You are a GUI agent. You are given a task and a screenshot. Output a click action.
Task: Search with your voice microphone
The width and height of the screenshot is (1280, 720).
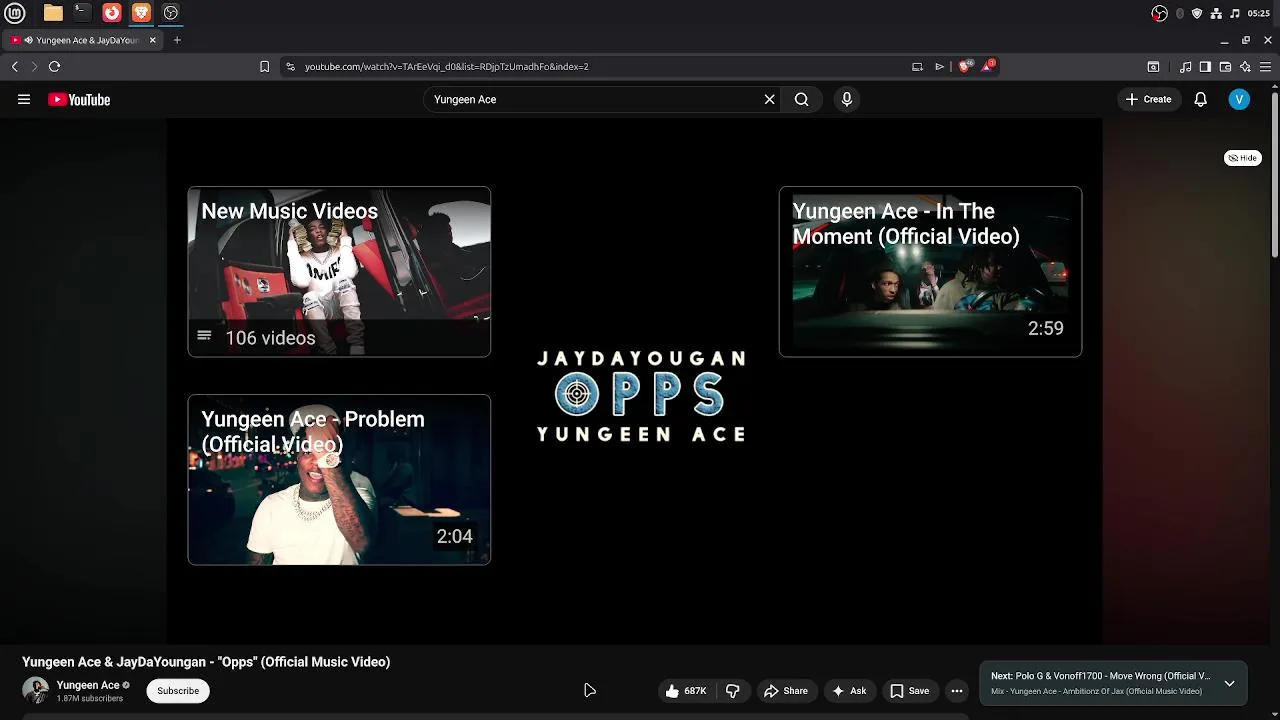pos(847,99)
